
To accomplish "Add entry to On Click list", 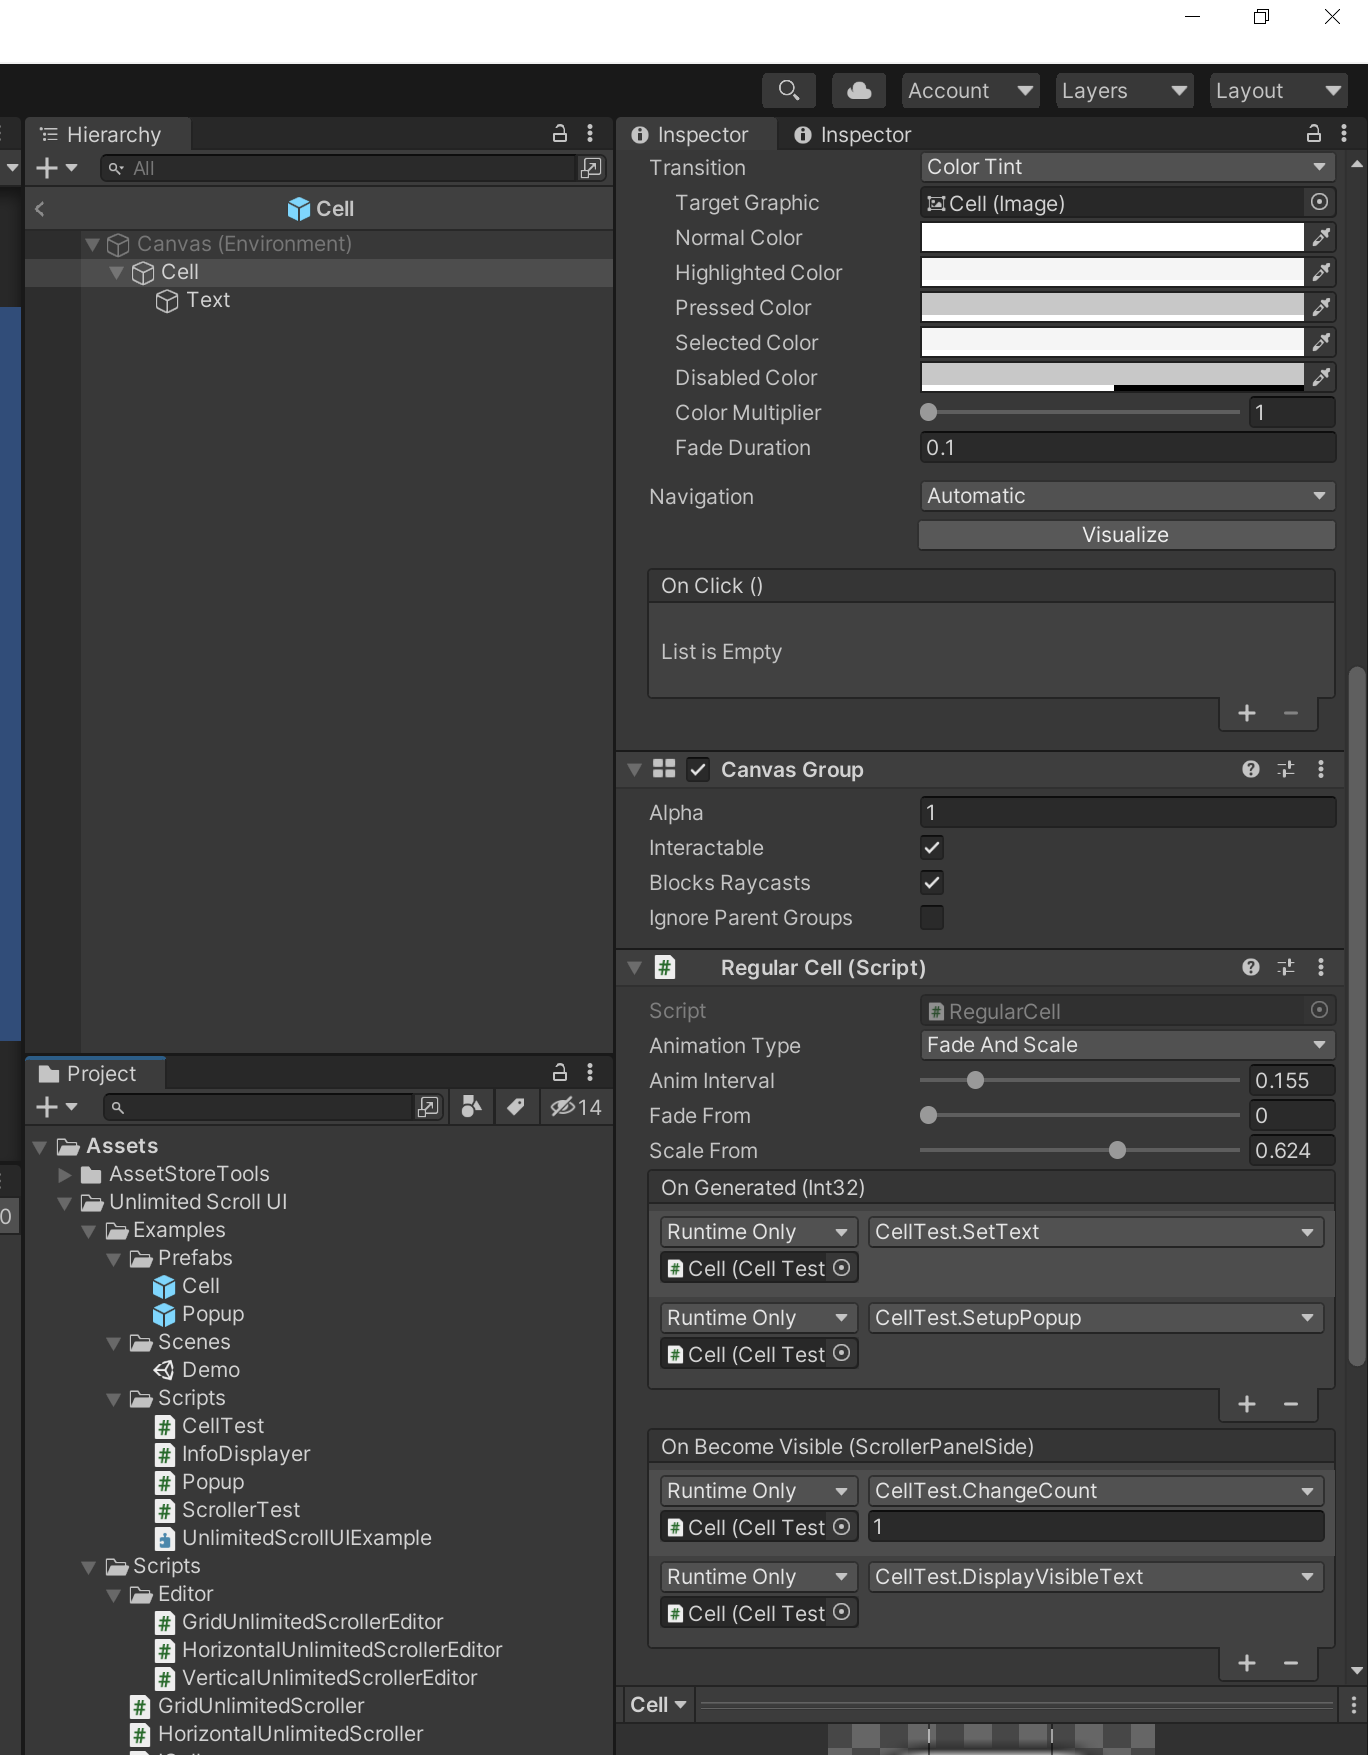I will (x=1247, y=713).
